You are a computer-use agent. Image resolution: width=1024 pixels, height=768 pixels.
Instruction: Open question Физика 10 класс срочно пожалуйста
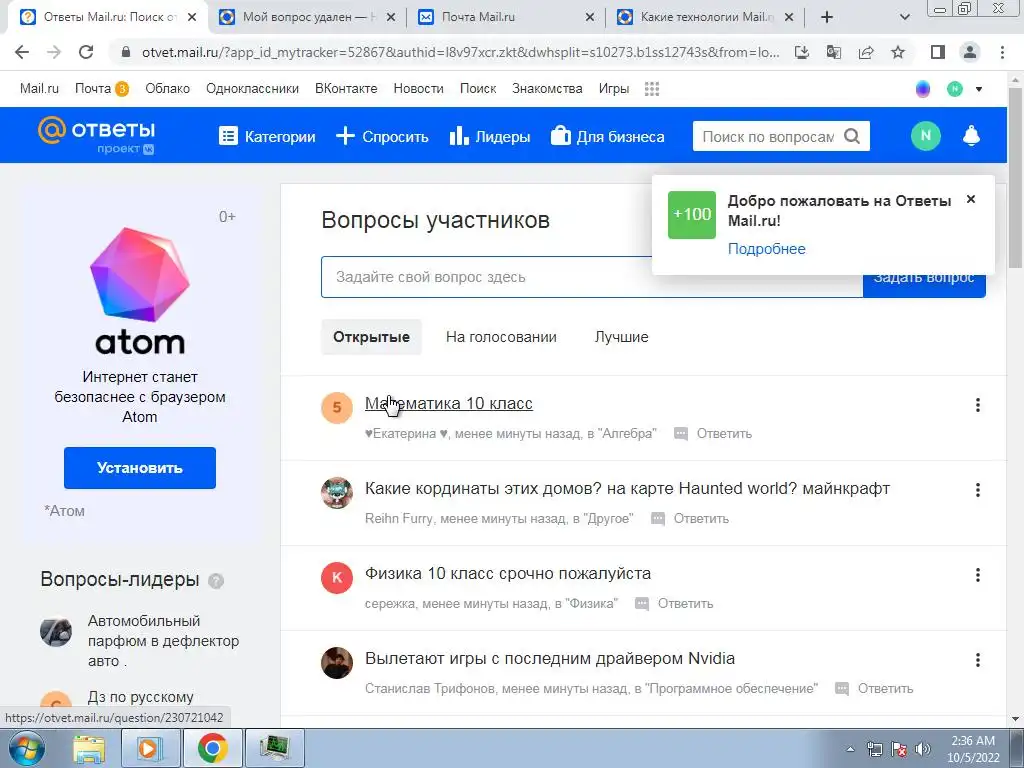[507, 573]
